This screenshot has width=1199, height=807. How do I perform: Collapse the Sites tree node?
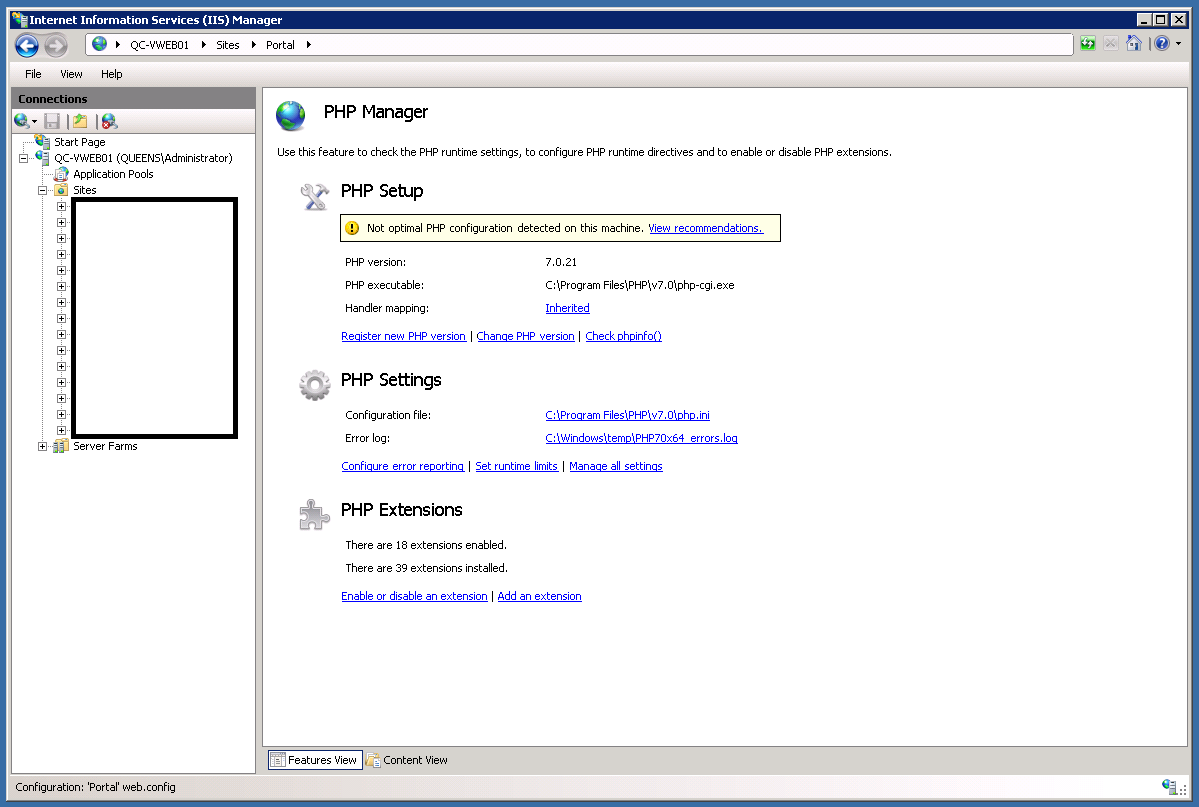point(43,190)
